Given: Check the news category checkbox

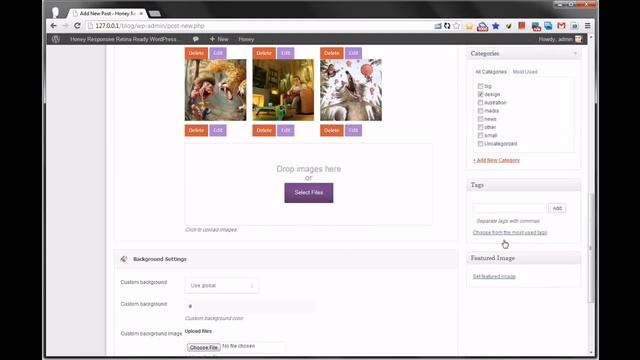Looking at the screenshot, I should [x=480, y=119].
